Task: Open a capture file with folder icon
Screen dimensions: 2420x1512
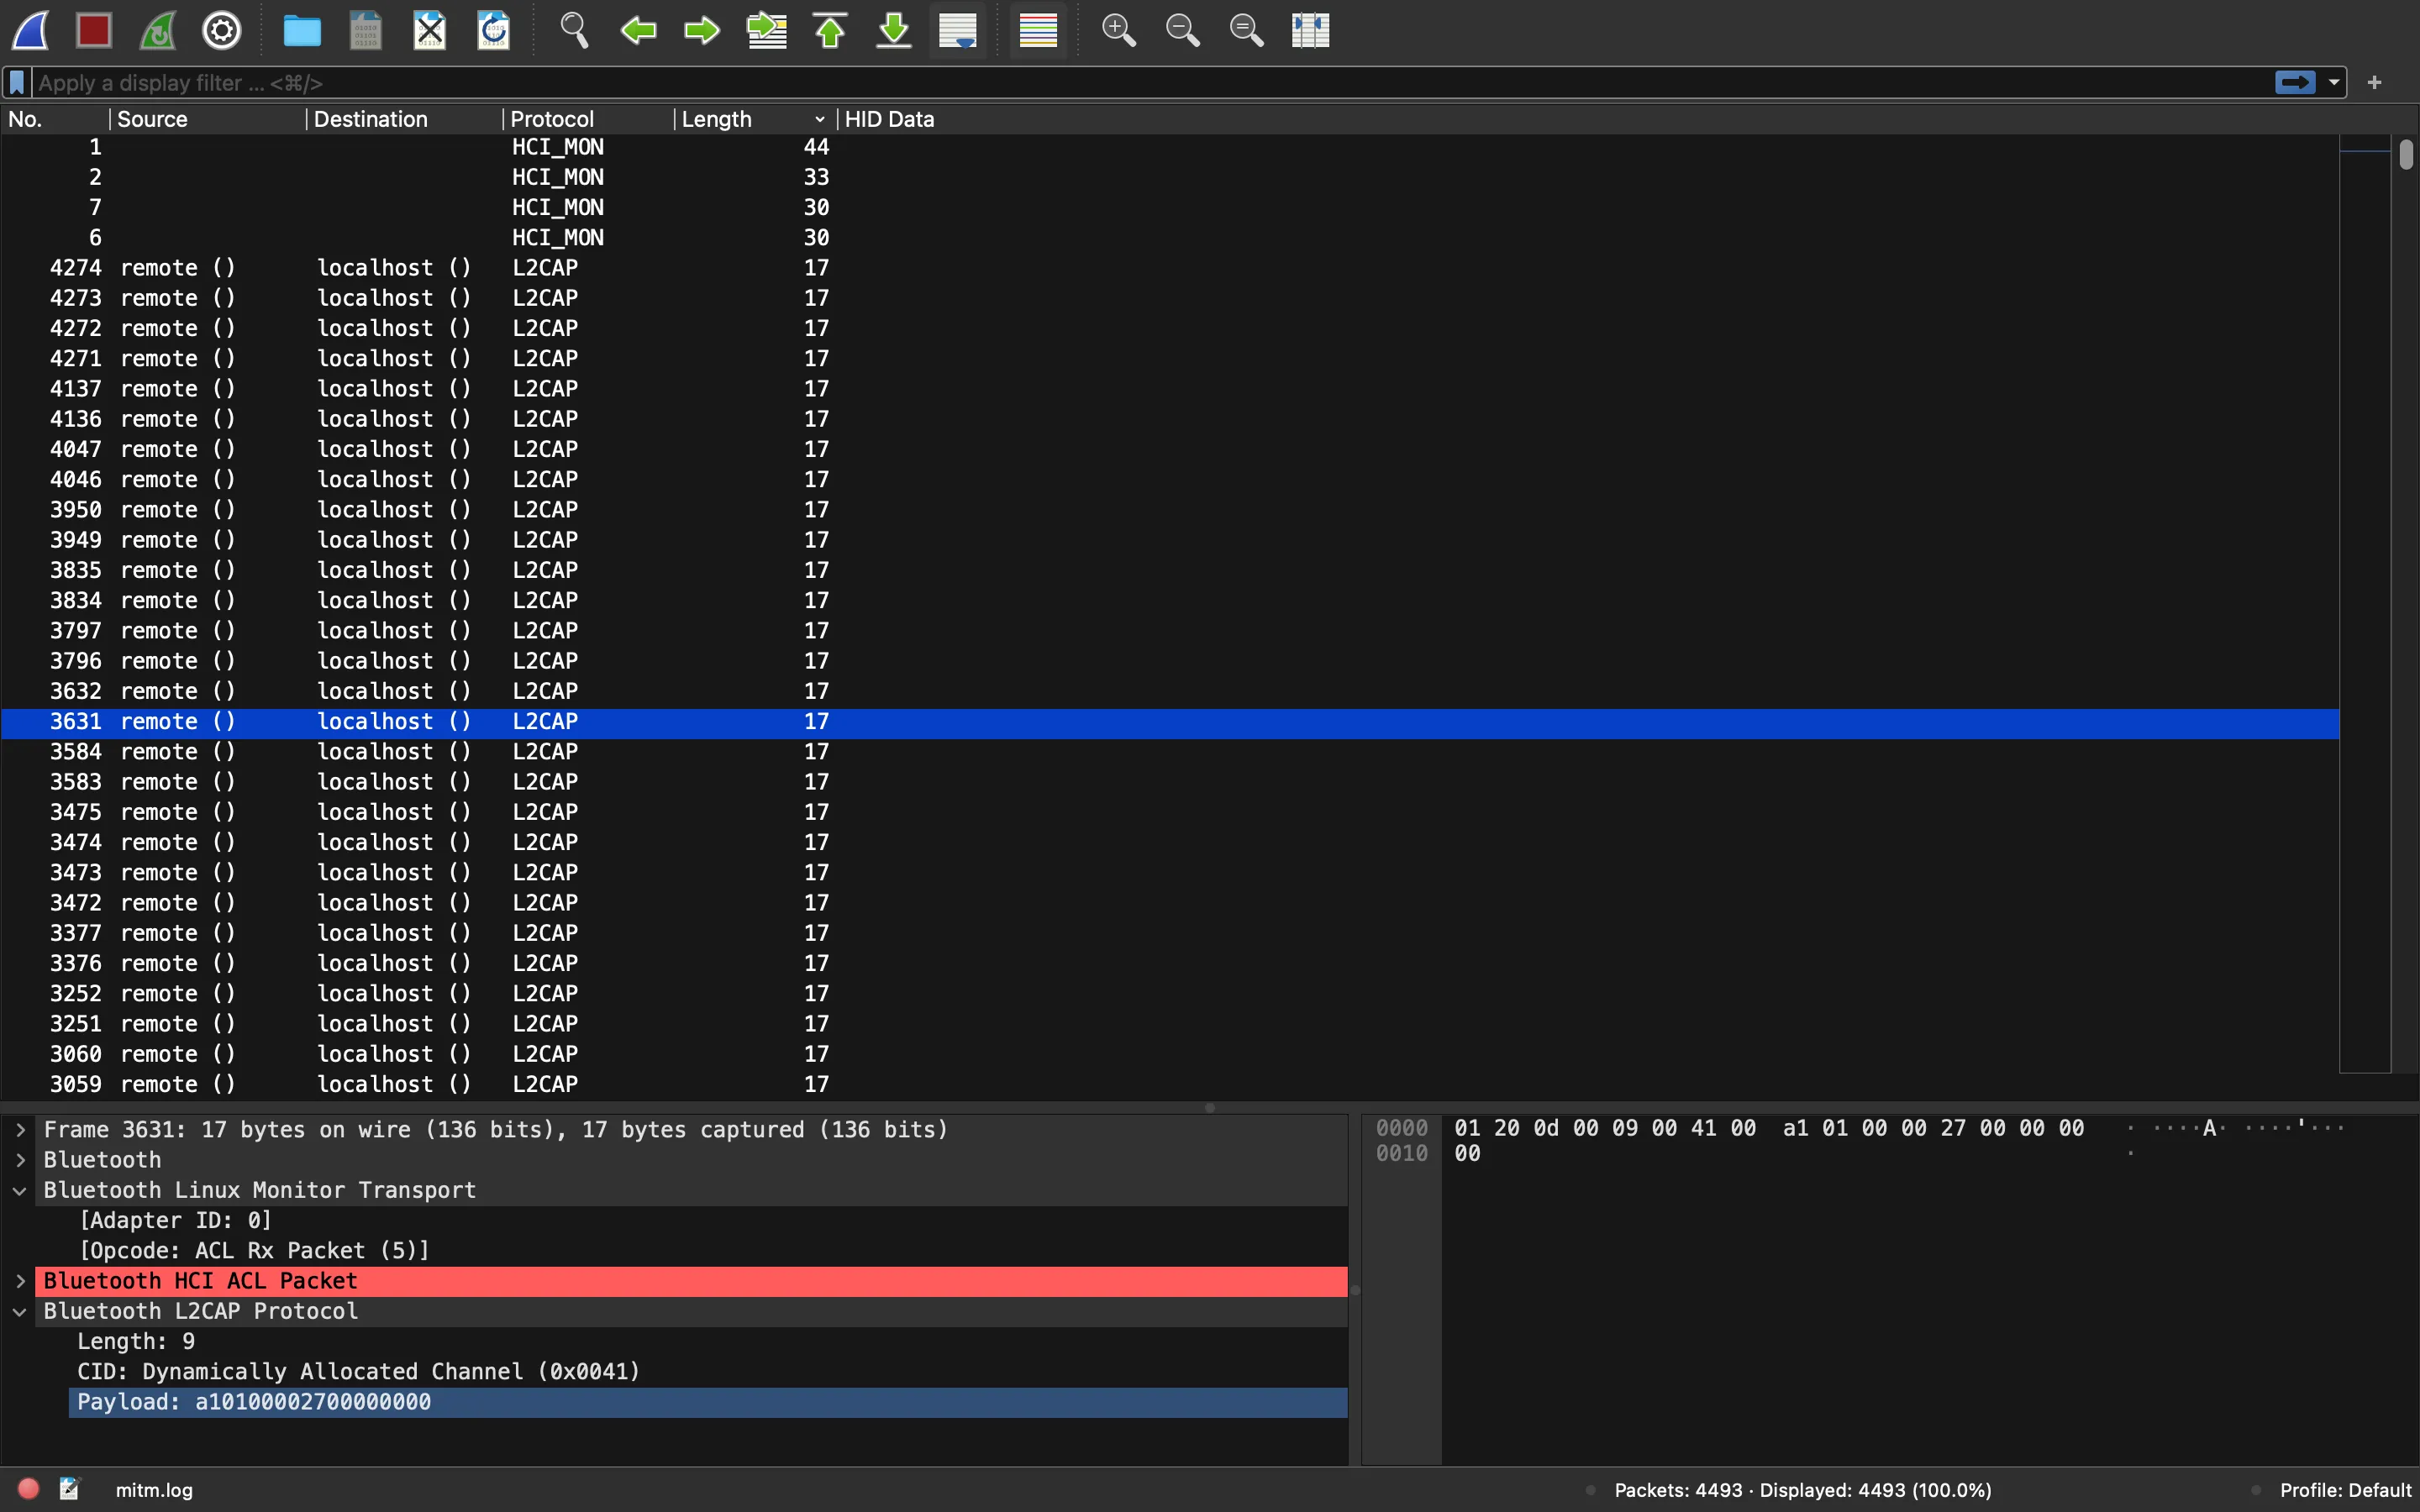Action: click(x=301, y=30)
